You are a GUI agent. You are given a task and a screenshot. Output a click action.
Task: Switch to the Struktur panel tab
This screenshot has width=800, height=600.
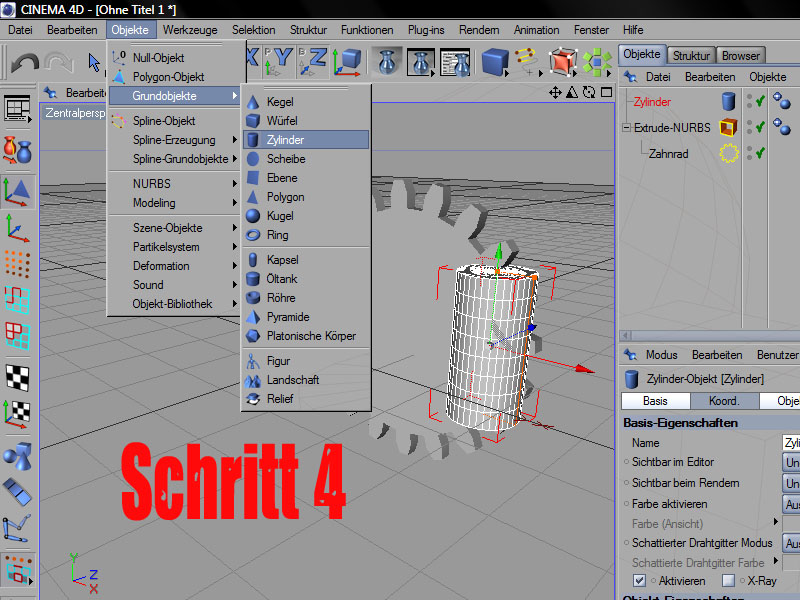click(691, 55)
